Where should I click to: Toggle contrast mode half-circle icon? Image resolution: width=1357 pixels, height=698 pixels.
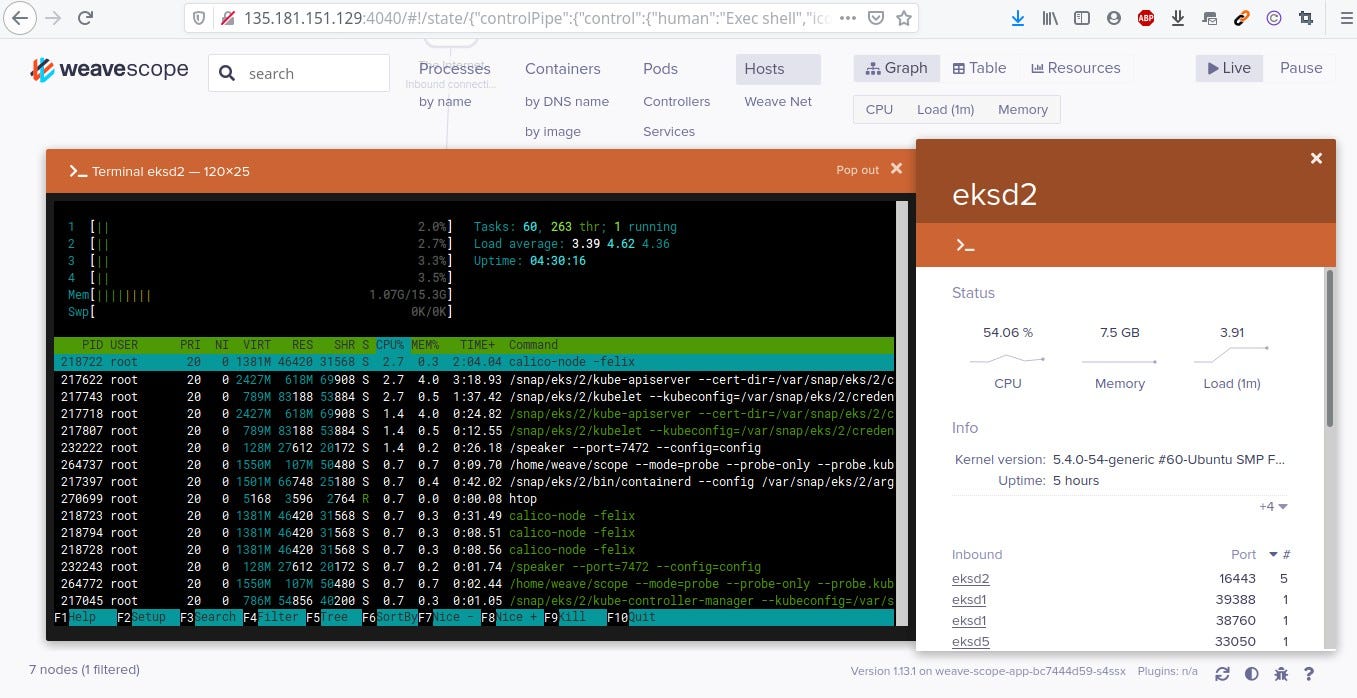1251,674
